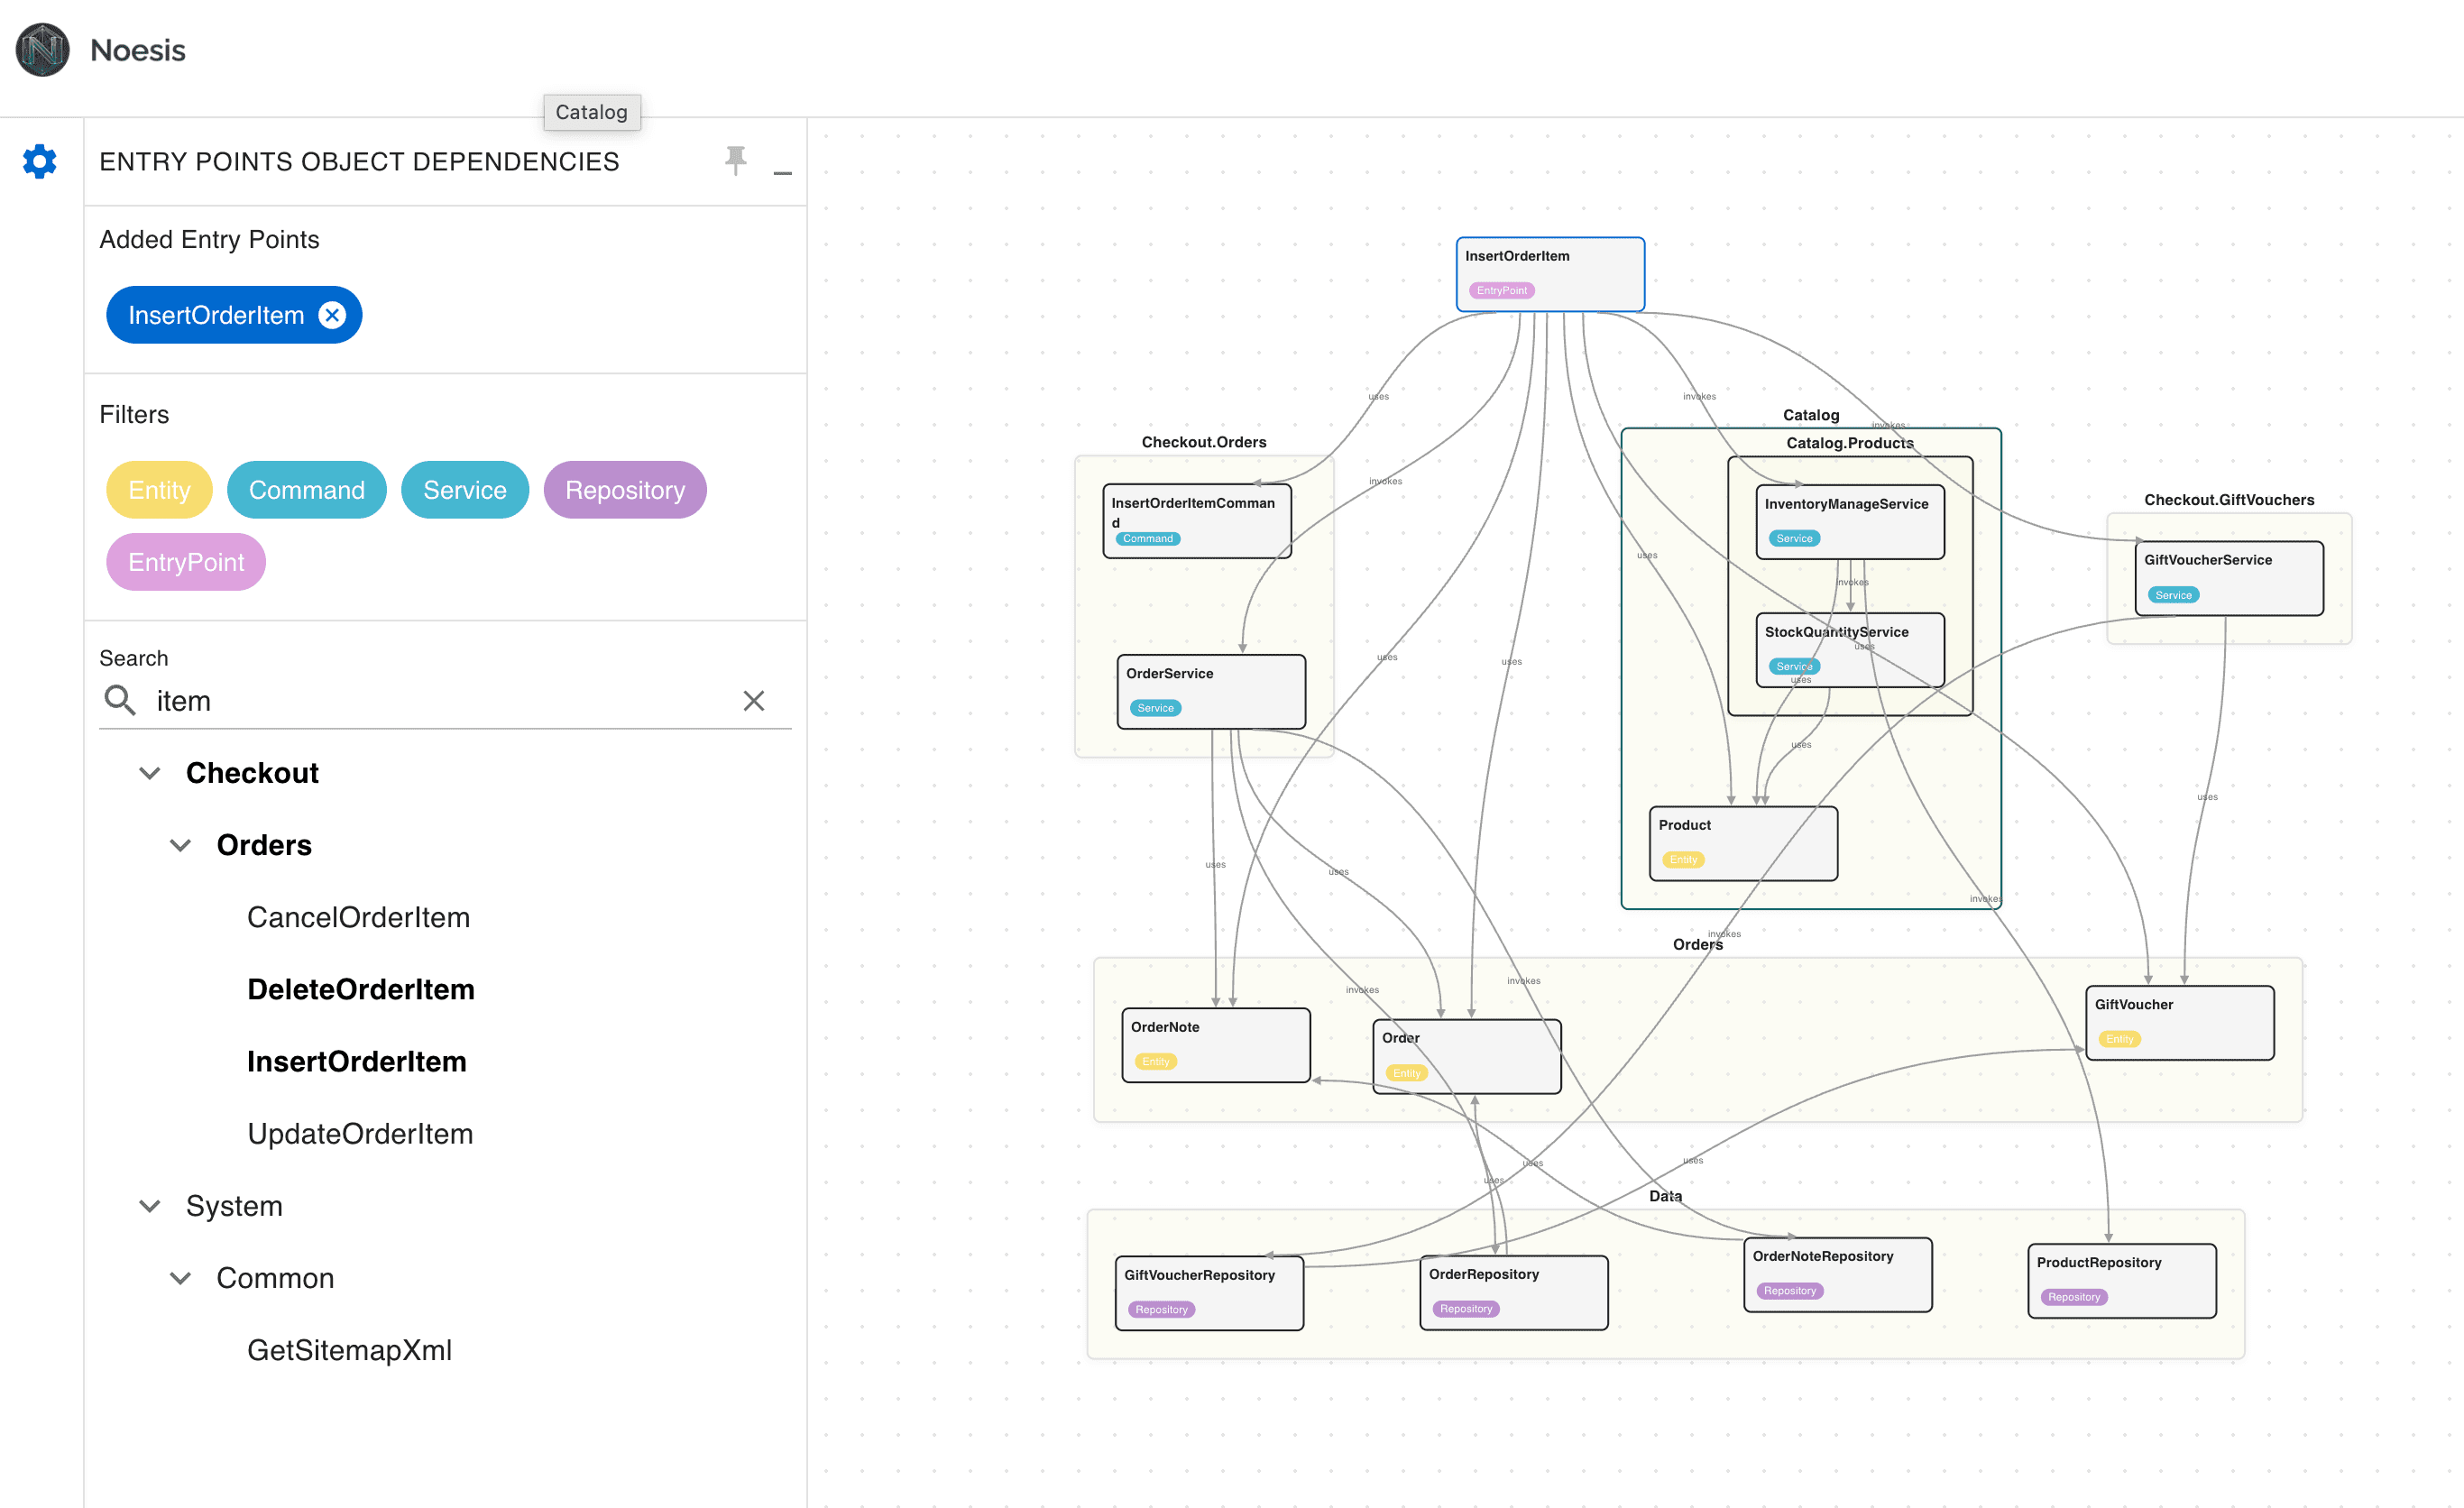Clear the search field text
The width and height of the screenshot is (2464, 1508).
[753, 701]
